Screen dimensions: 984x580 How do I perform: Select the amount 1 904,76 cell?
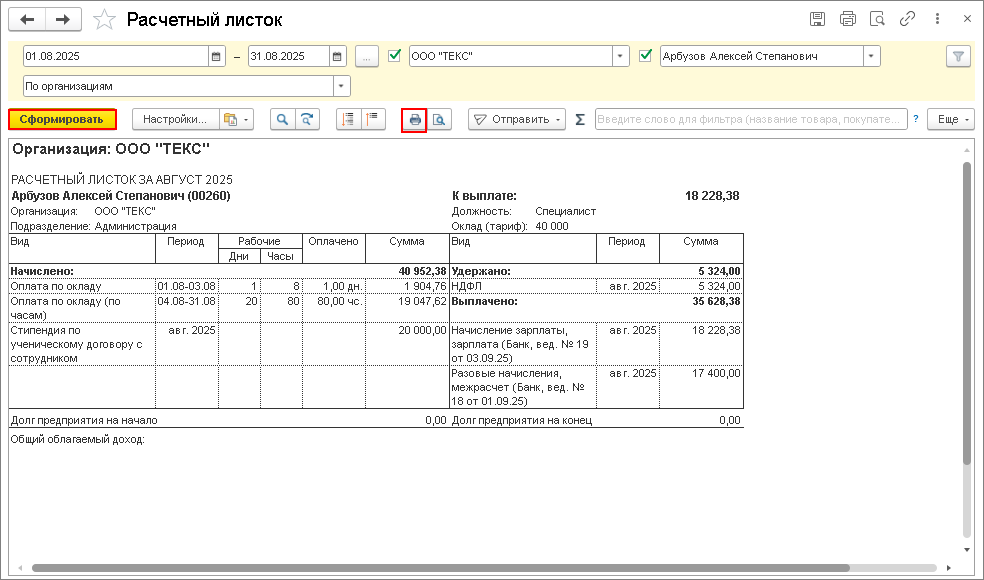[407, 286]
